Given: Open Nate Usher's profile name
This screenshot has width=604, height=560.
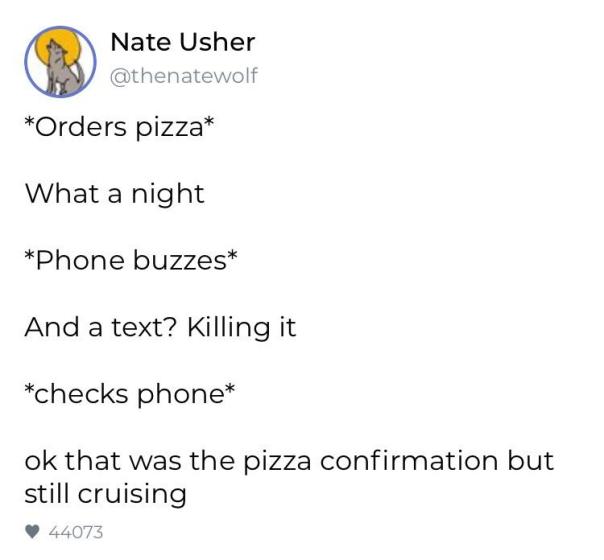Looking at the screenshot, I should coord(182,42).
